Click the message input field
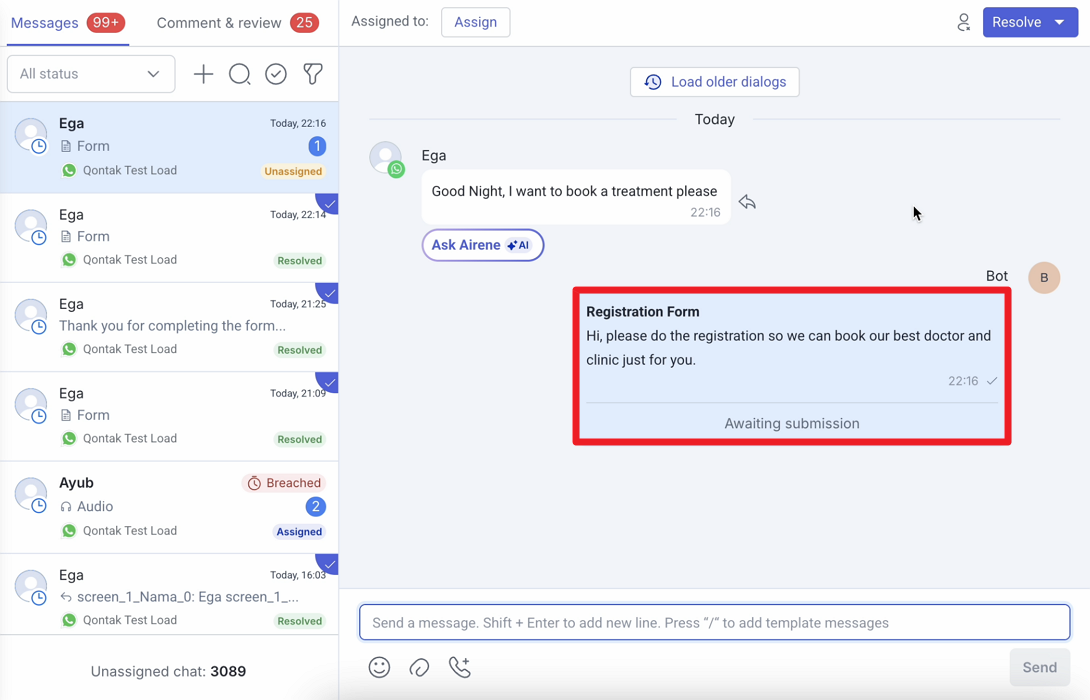 714,622
